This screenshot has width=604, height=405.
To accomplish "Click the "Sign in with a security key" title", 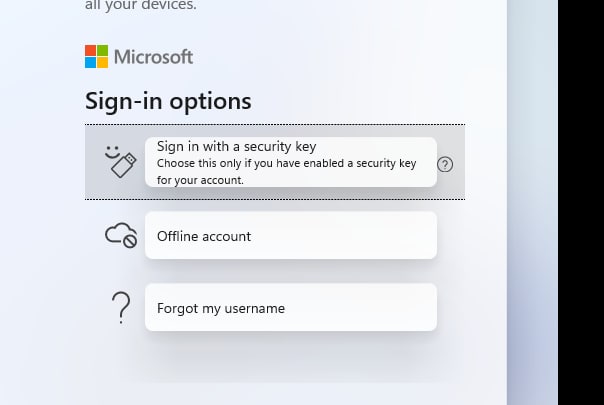I will point(237,146).
